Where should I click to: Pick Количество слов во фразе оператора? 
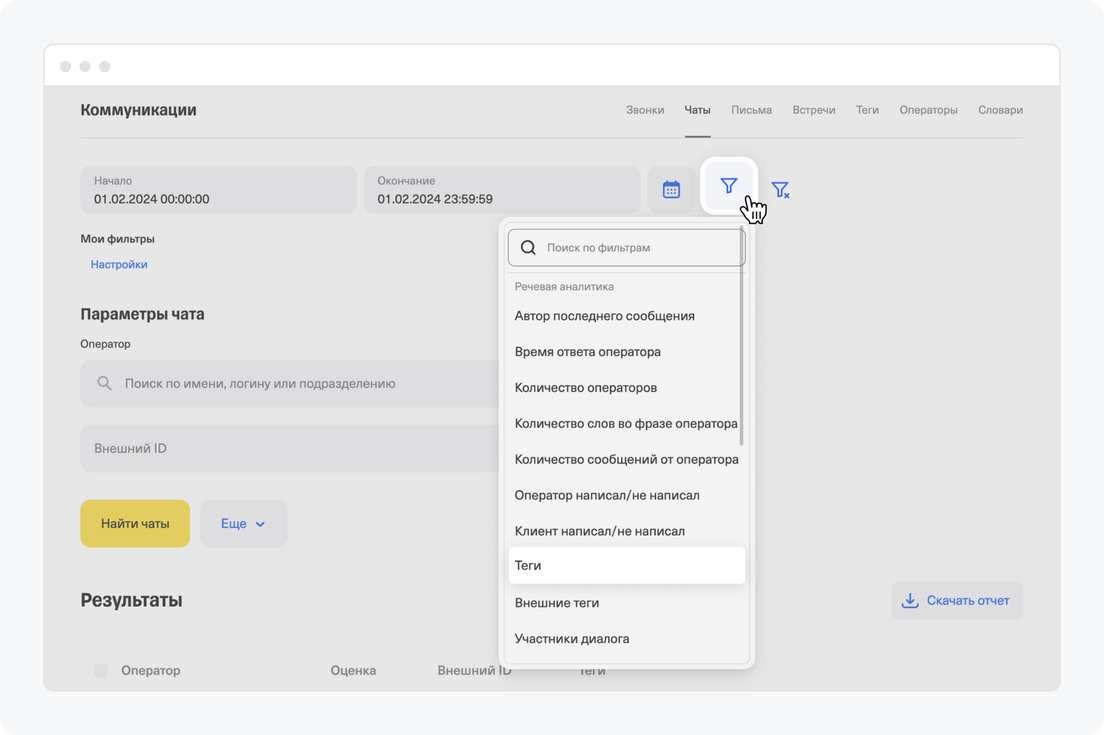click(625, 424)
